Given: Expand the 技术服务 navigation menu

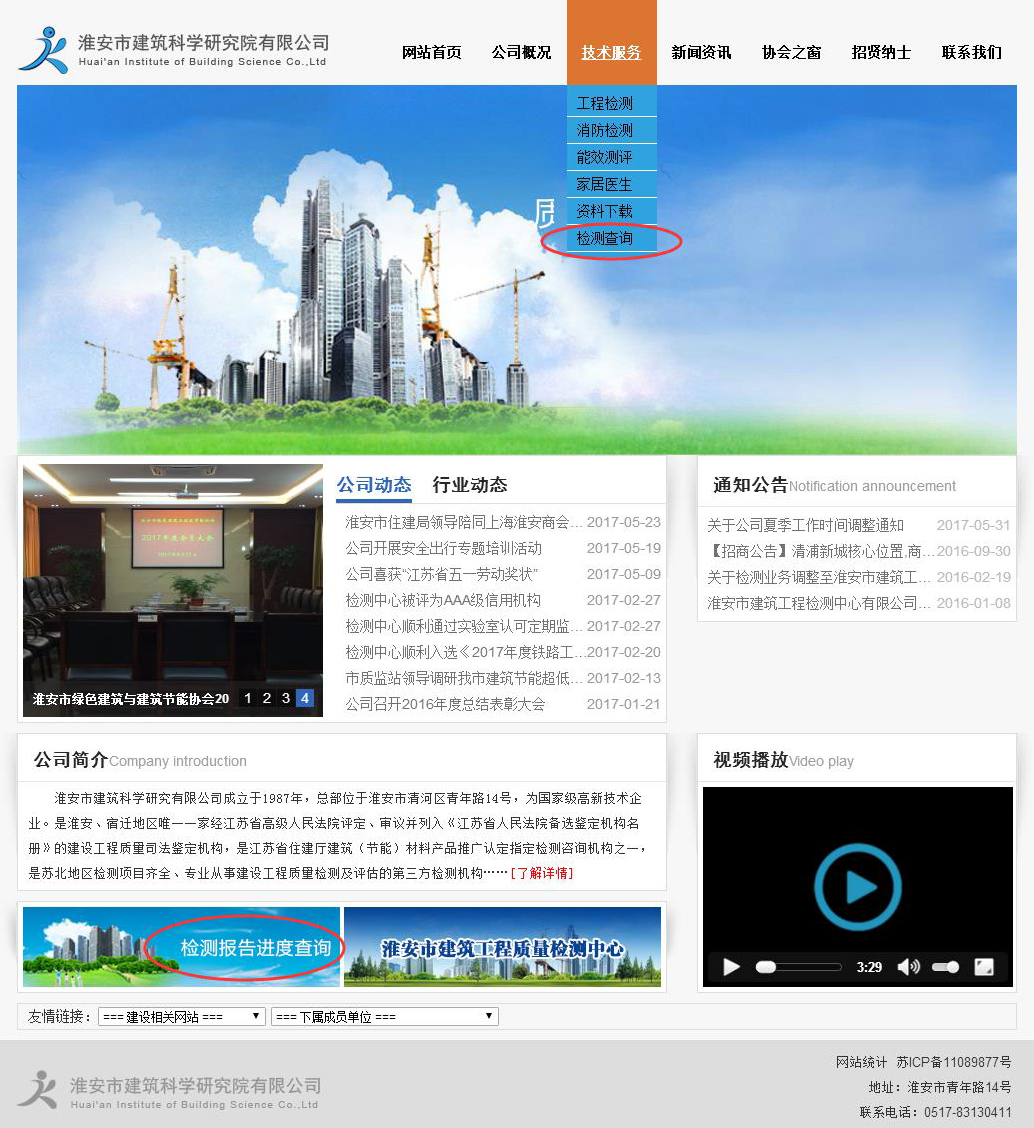Looking at the screenshot, I should click(611, 53).
